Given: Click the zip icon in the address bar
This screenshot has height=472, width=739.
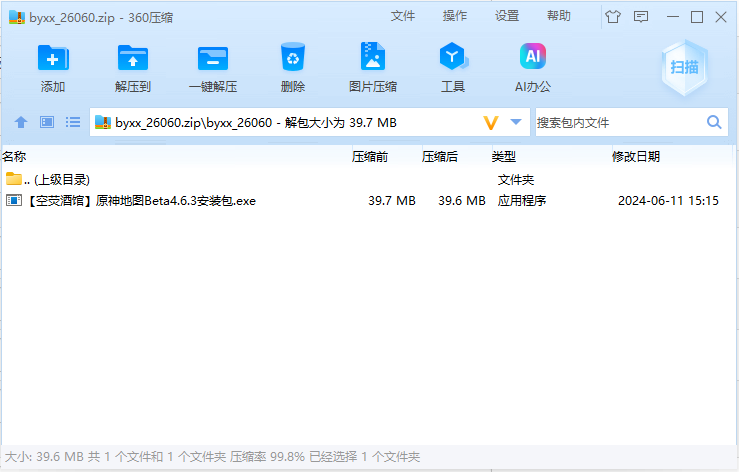Looking at the screenshot, I should coord(103,123).
